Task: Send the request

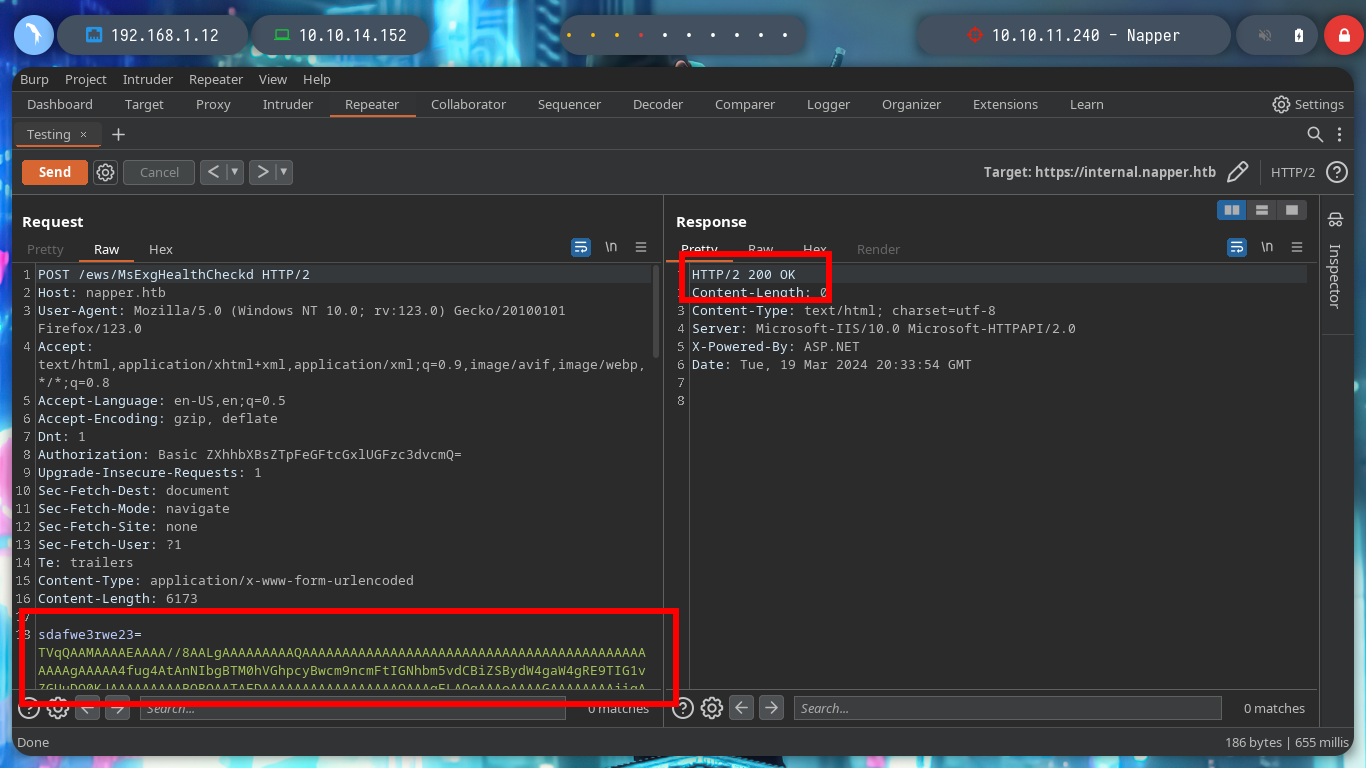Action: pos(55,172)
